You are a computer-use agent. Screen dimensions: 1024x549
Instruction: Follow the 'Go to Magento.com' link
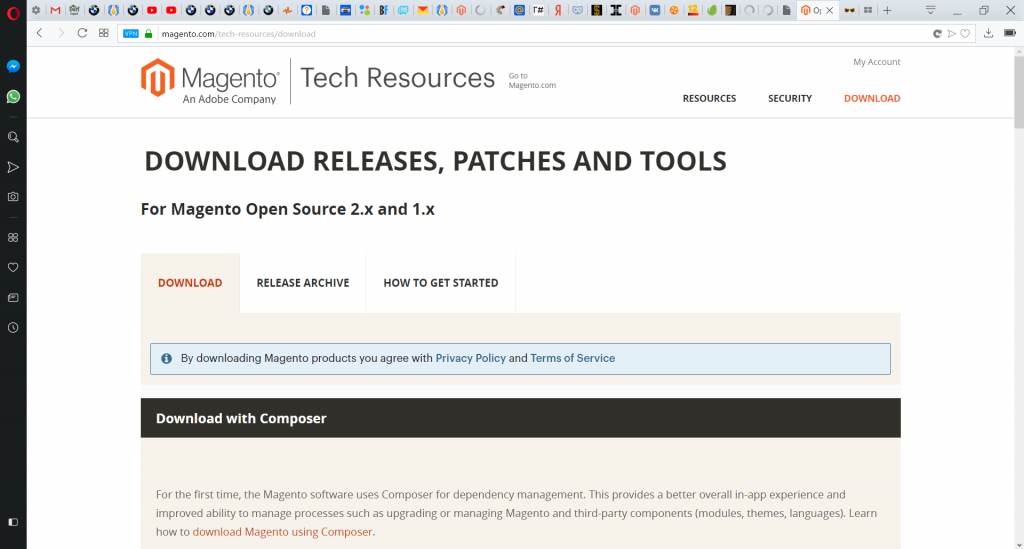pyautogui.click(x=532, y=80)
